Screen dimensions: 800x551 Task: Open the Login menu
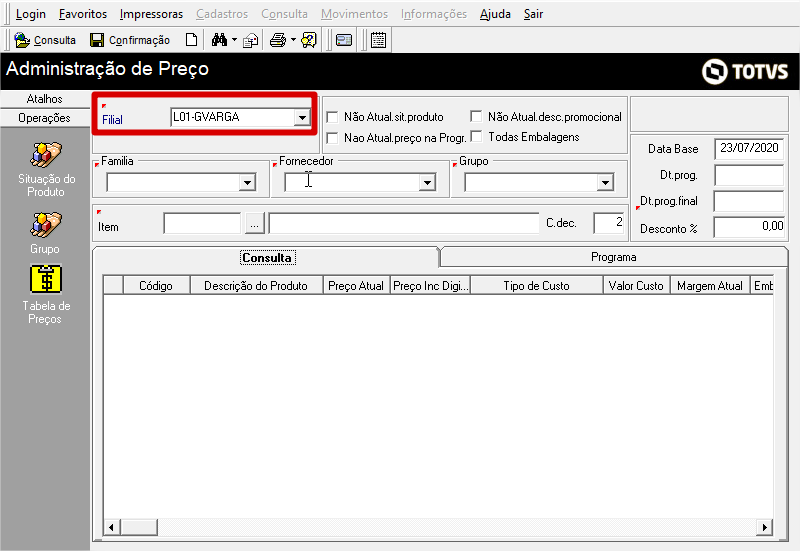point(31,14)
